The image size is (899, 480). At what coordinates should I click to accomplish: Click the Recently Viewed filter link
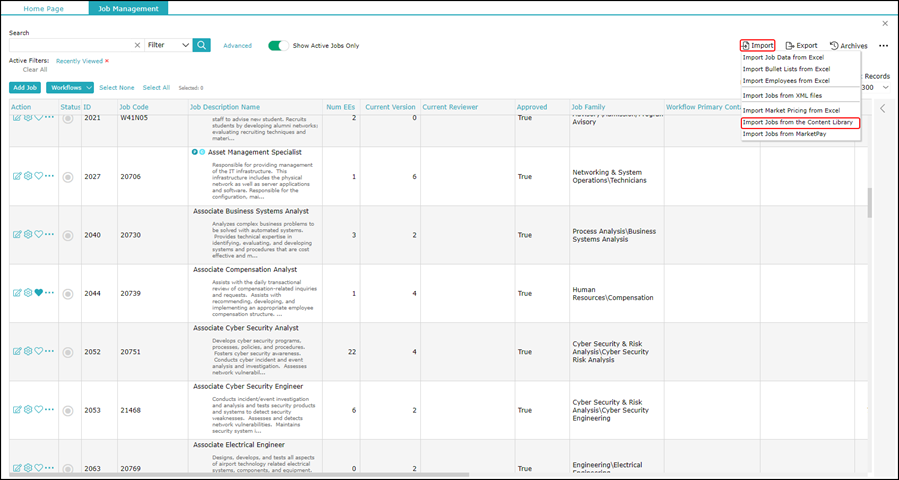tap(79, 61)
